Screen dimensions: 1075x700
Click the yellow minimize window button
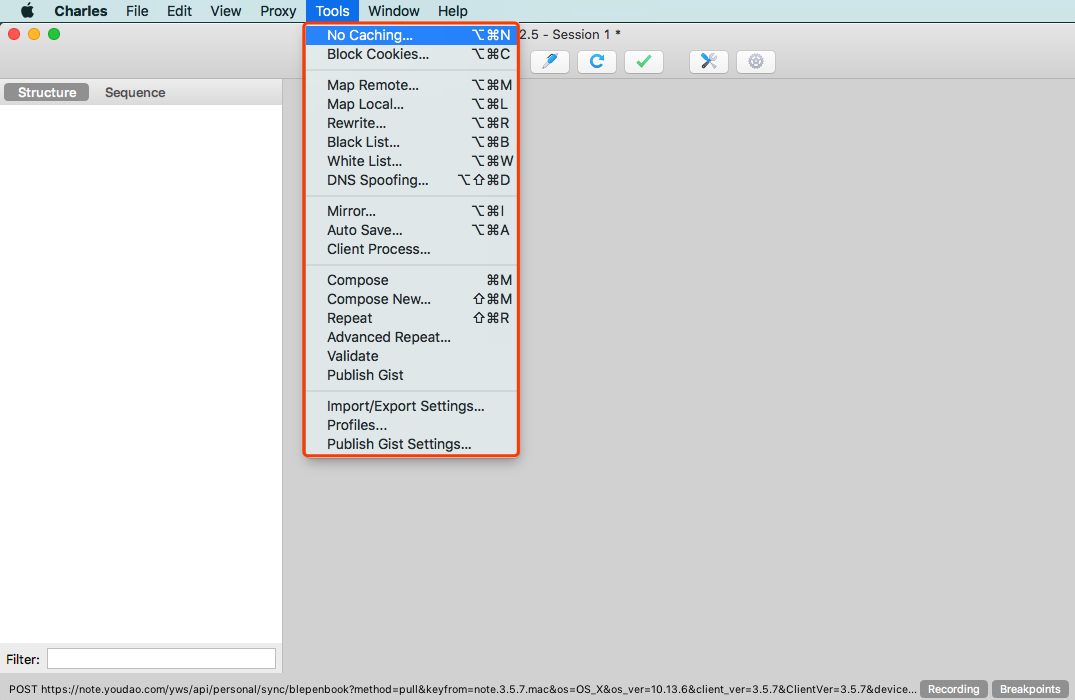(x=34, y=34)
